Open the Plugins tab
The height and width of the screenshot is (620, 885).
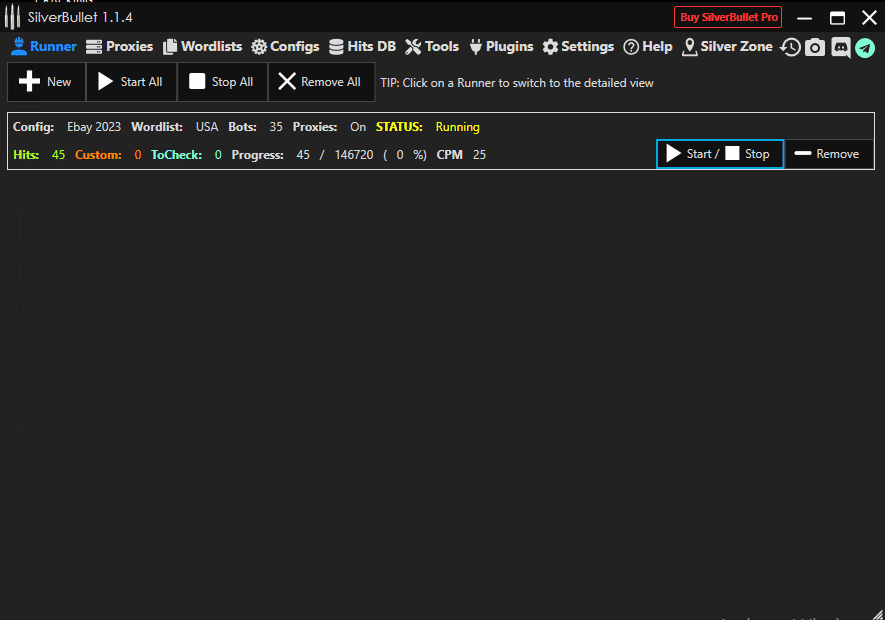(x=501, y=46)
